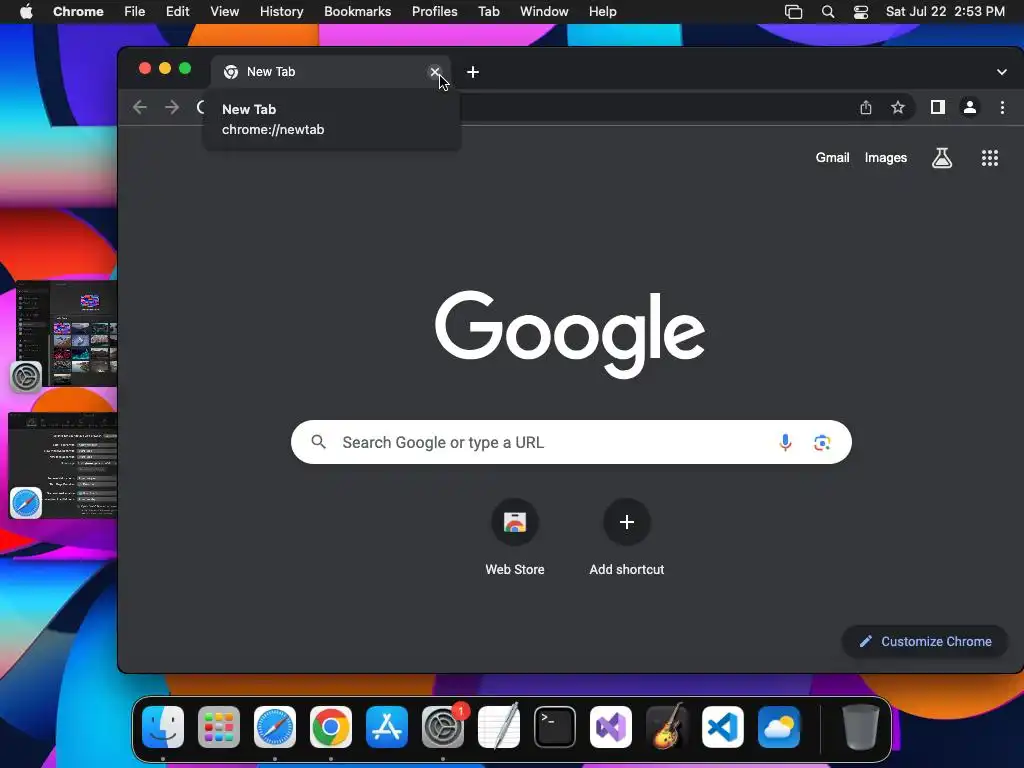Open Visual Studio from the Dock

point(611,727)
